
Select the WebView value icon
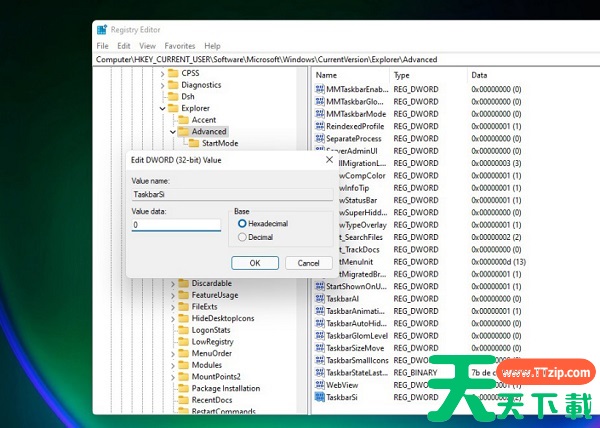(x=320, y=385)
